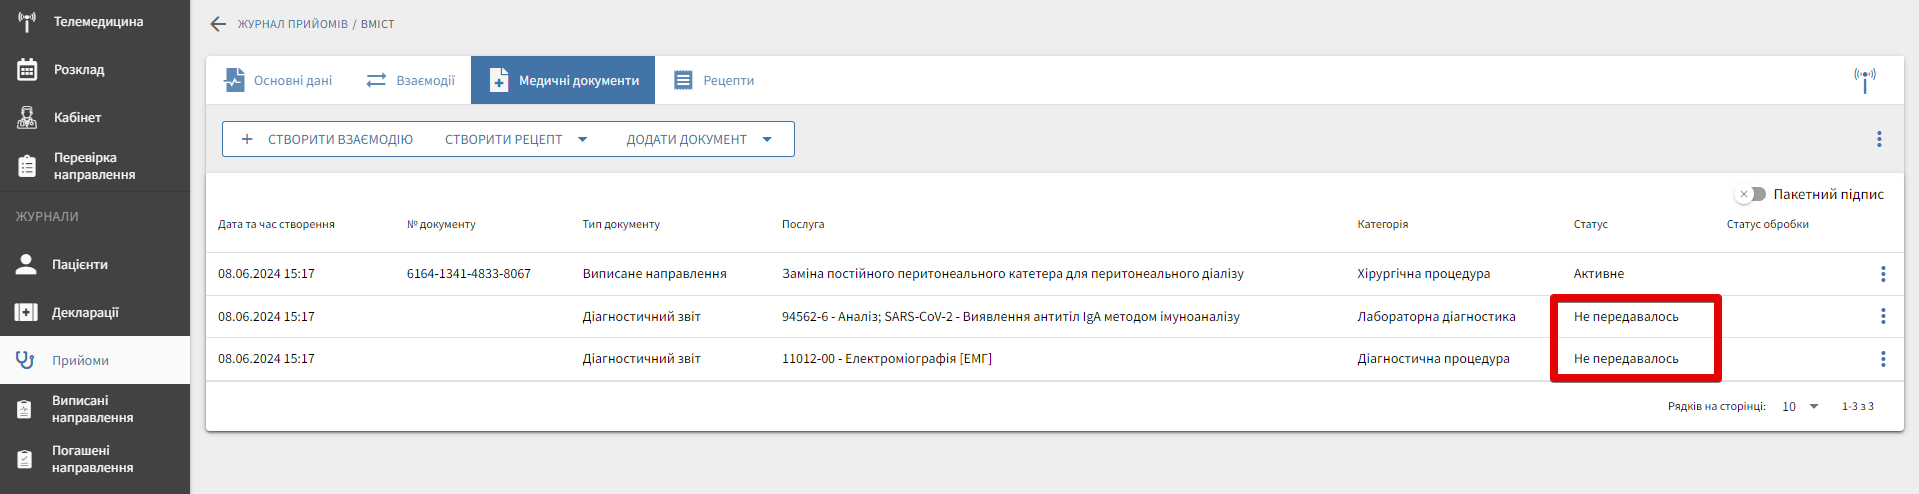Click the back arrow icon in breadcrumb

pyautogui.click(x=218, y=24)
